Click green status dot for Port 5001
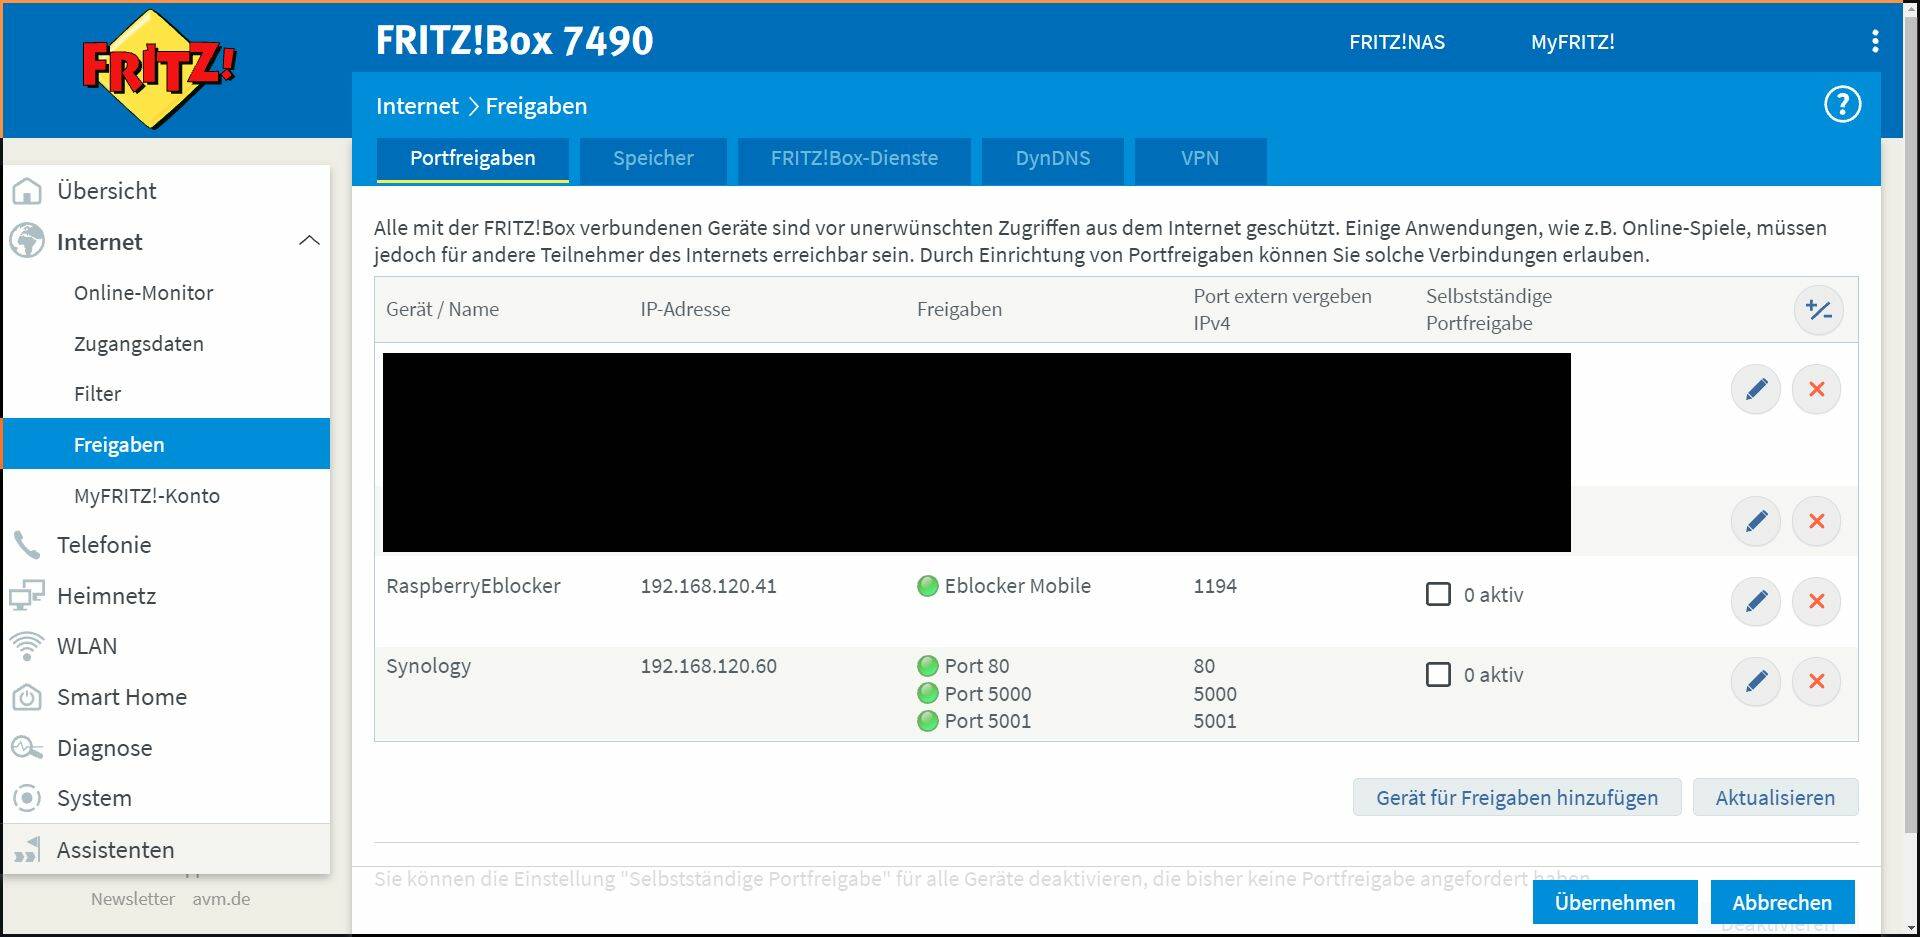The height and width of the screenshot is (937, 1920). click(x=928, y=720)
